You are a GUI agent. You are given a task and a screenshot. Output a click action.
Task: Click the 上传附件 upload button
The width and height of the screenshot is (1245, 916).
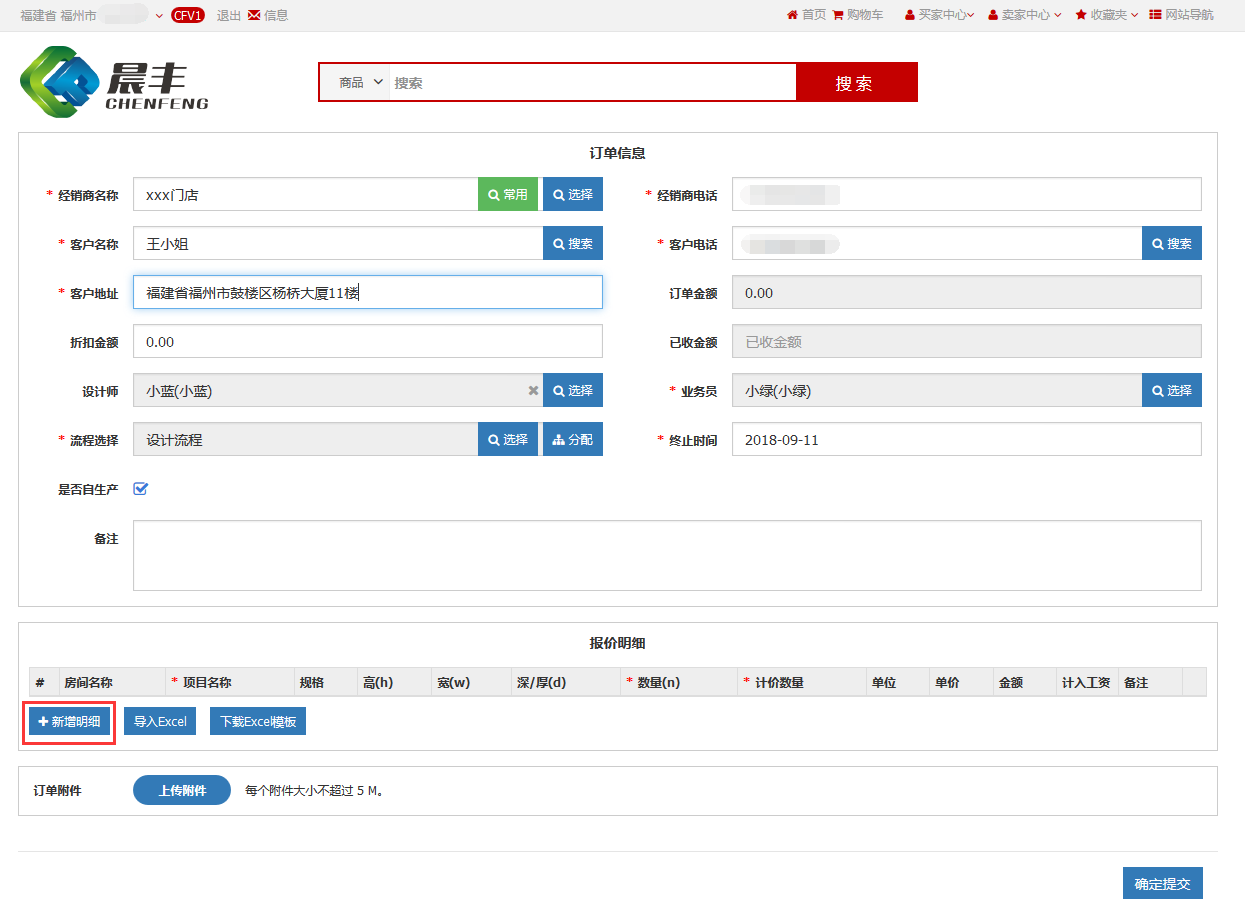[x=182, y=790]
